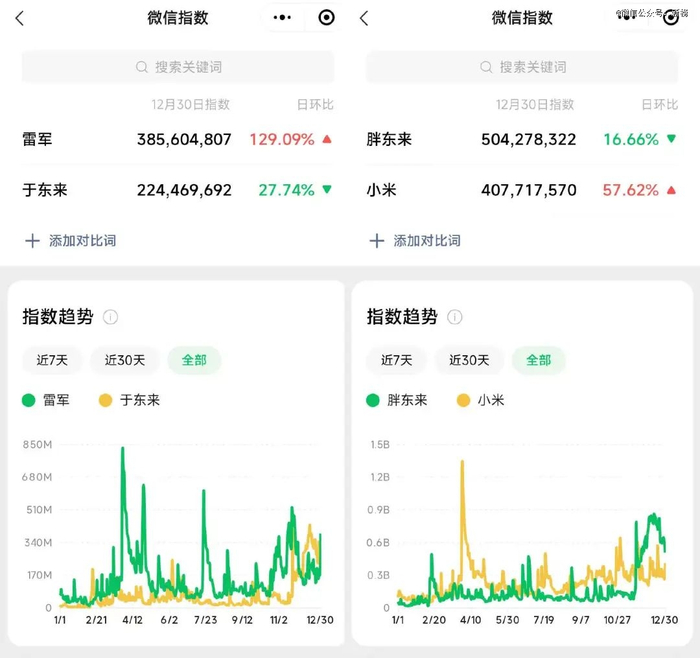Viewport: 700px width, 658px height.
Task: Click 12/30 axis label on left chart
Action: click(320, 620)
